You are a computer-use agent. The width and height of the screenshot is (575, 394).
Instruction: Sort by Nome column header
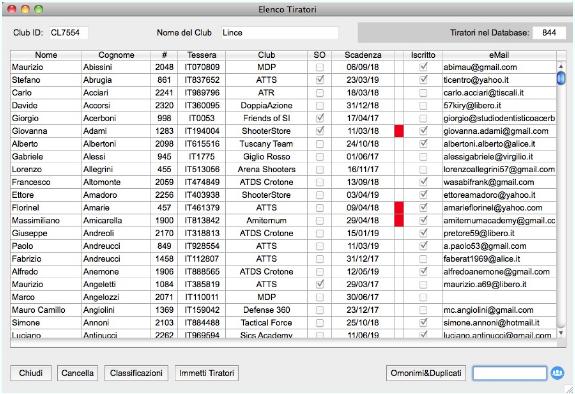pyautogui.click(x=46, y=55)
